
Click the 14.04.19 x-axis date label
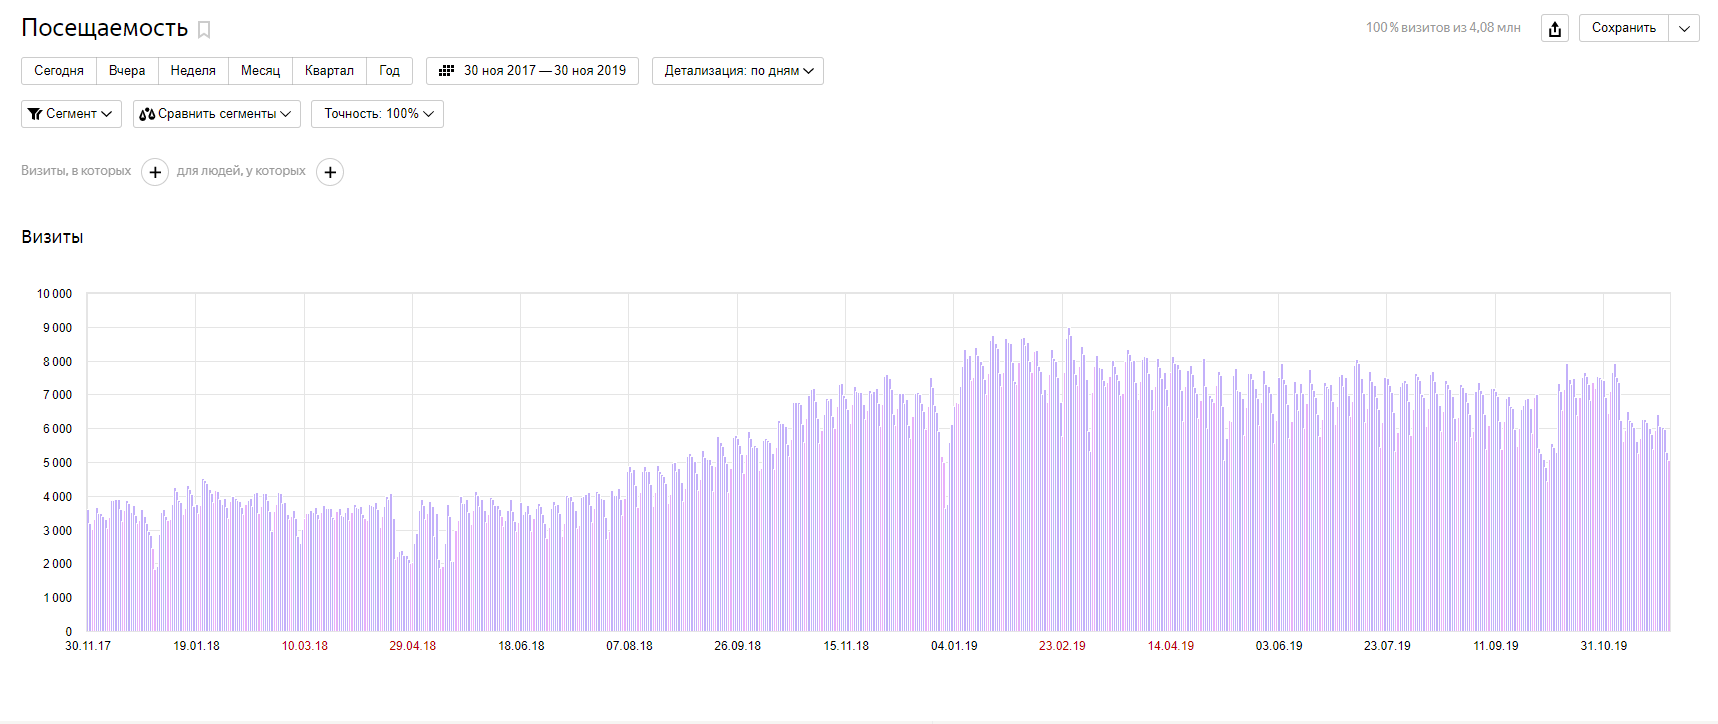[x=1171, y=646]
